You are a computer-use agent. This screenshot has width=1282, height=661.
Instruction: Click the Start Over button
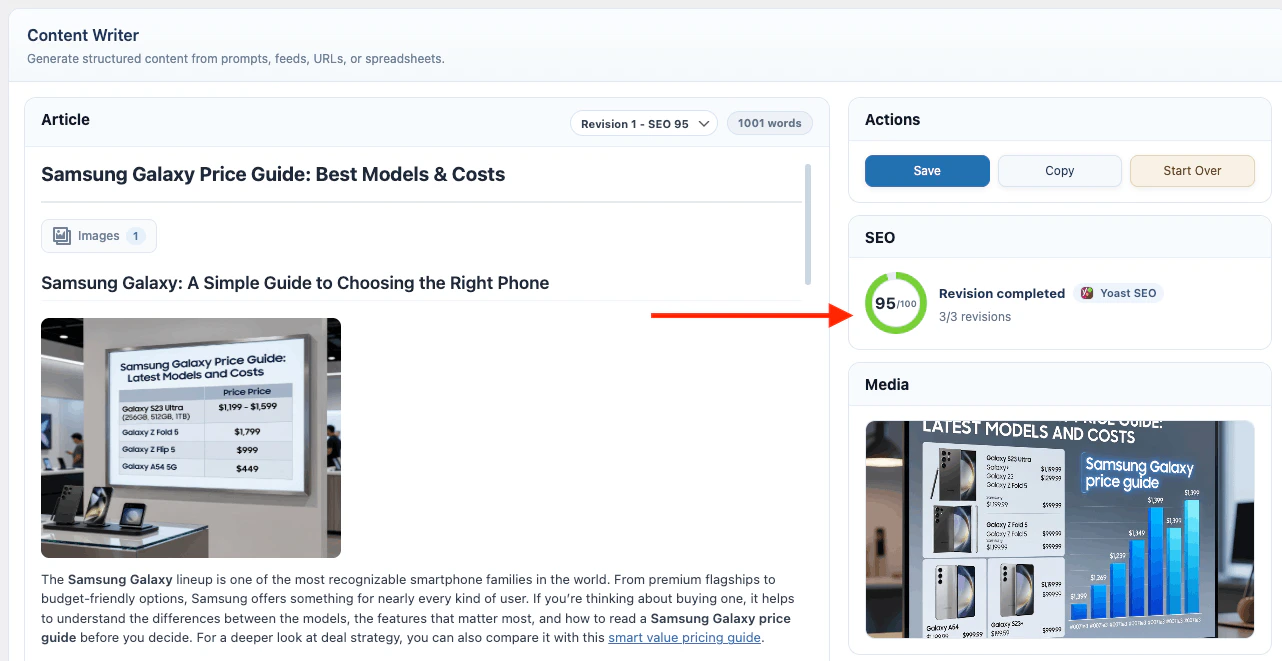pos(1192,171)
